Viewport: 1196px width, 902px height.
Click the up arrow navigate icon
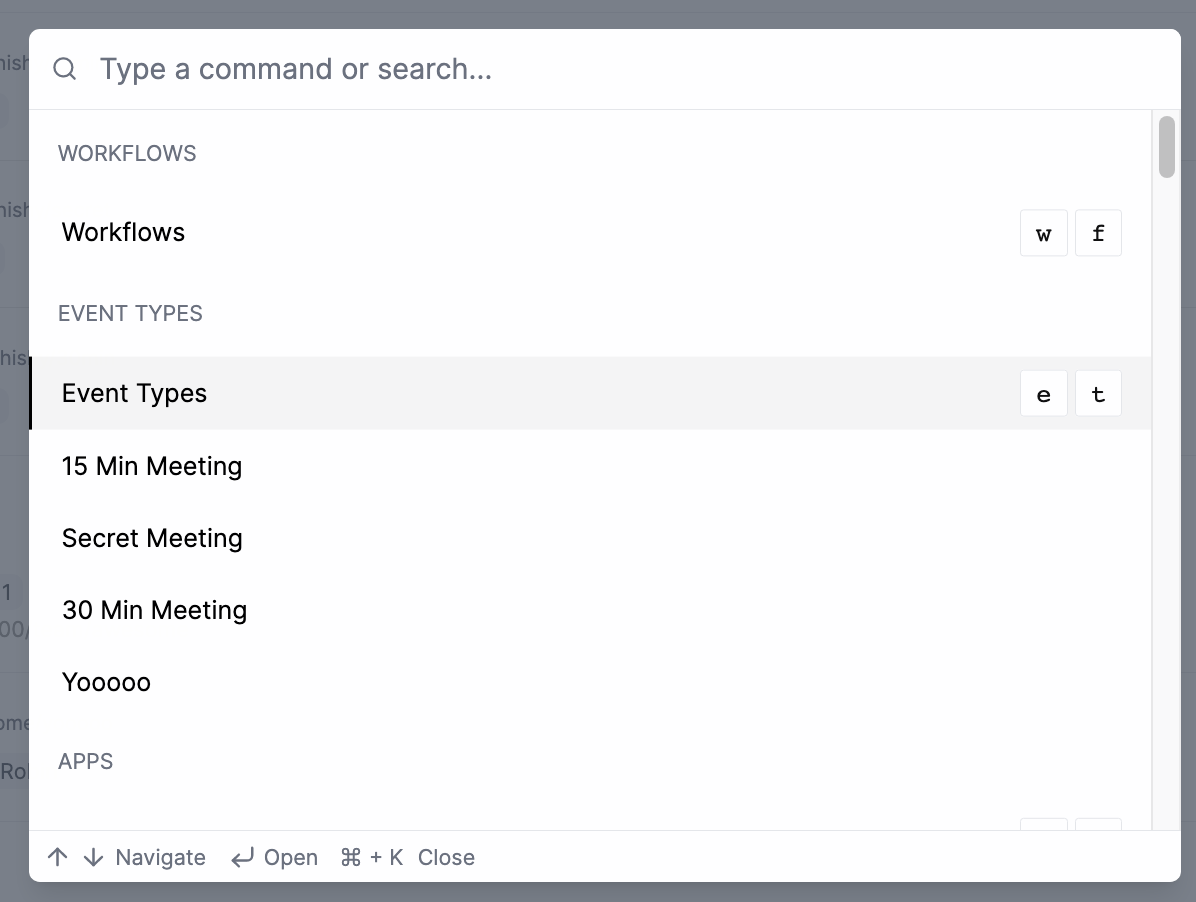(58, 857)
